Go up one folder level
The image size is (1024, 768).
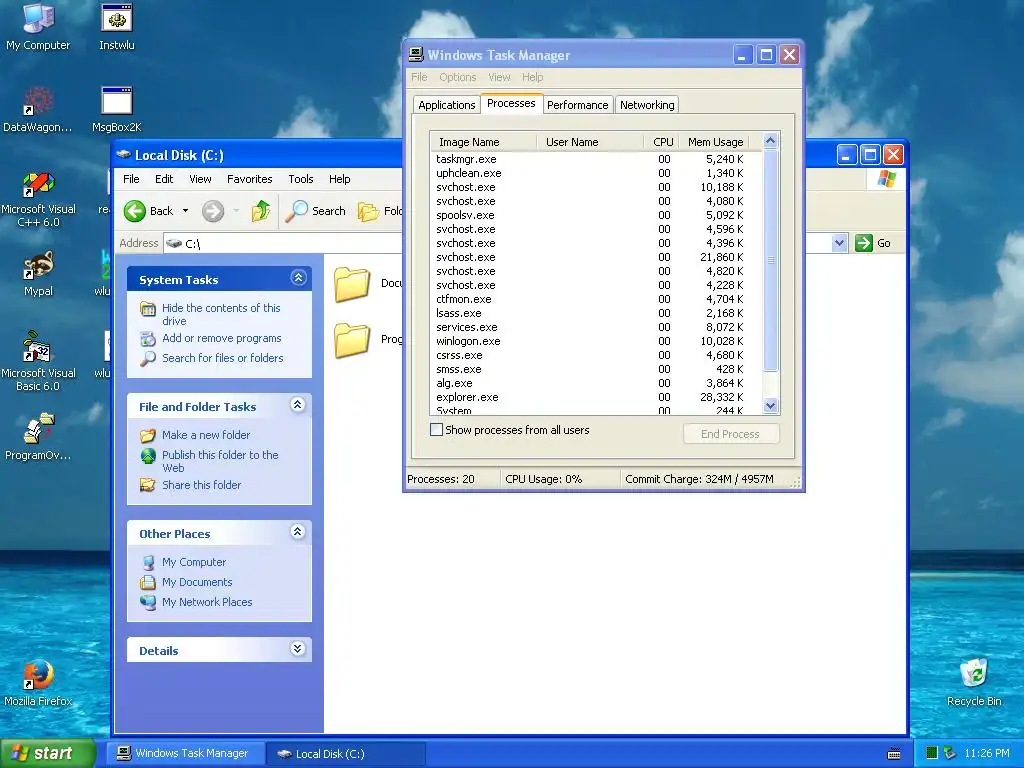(261, 211)
